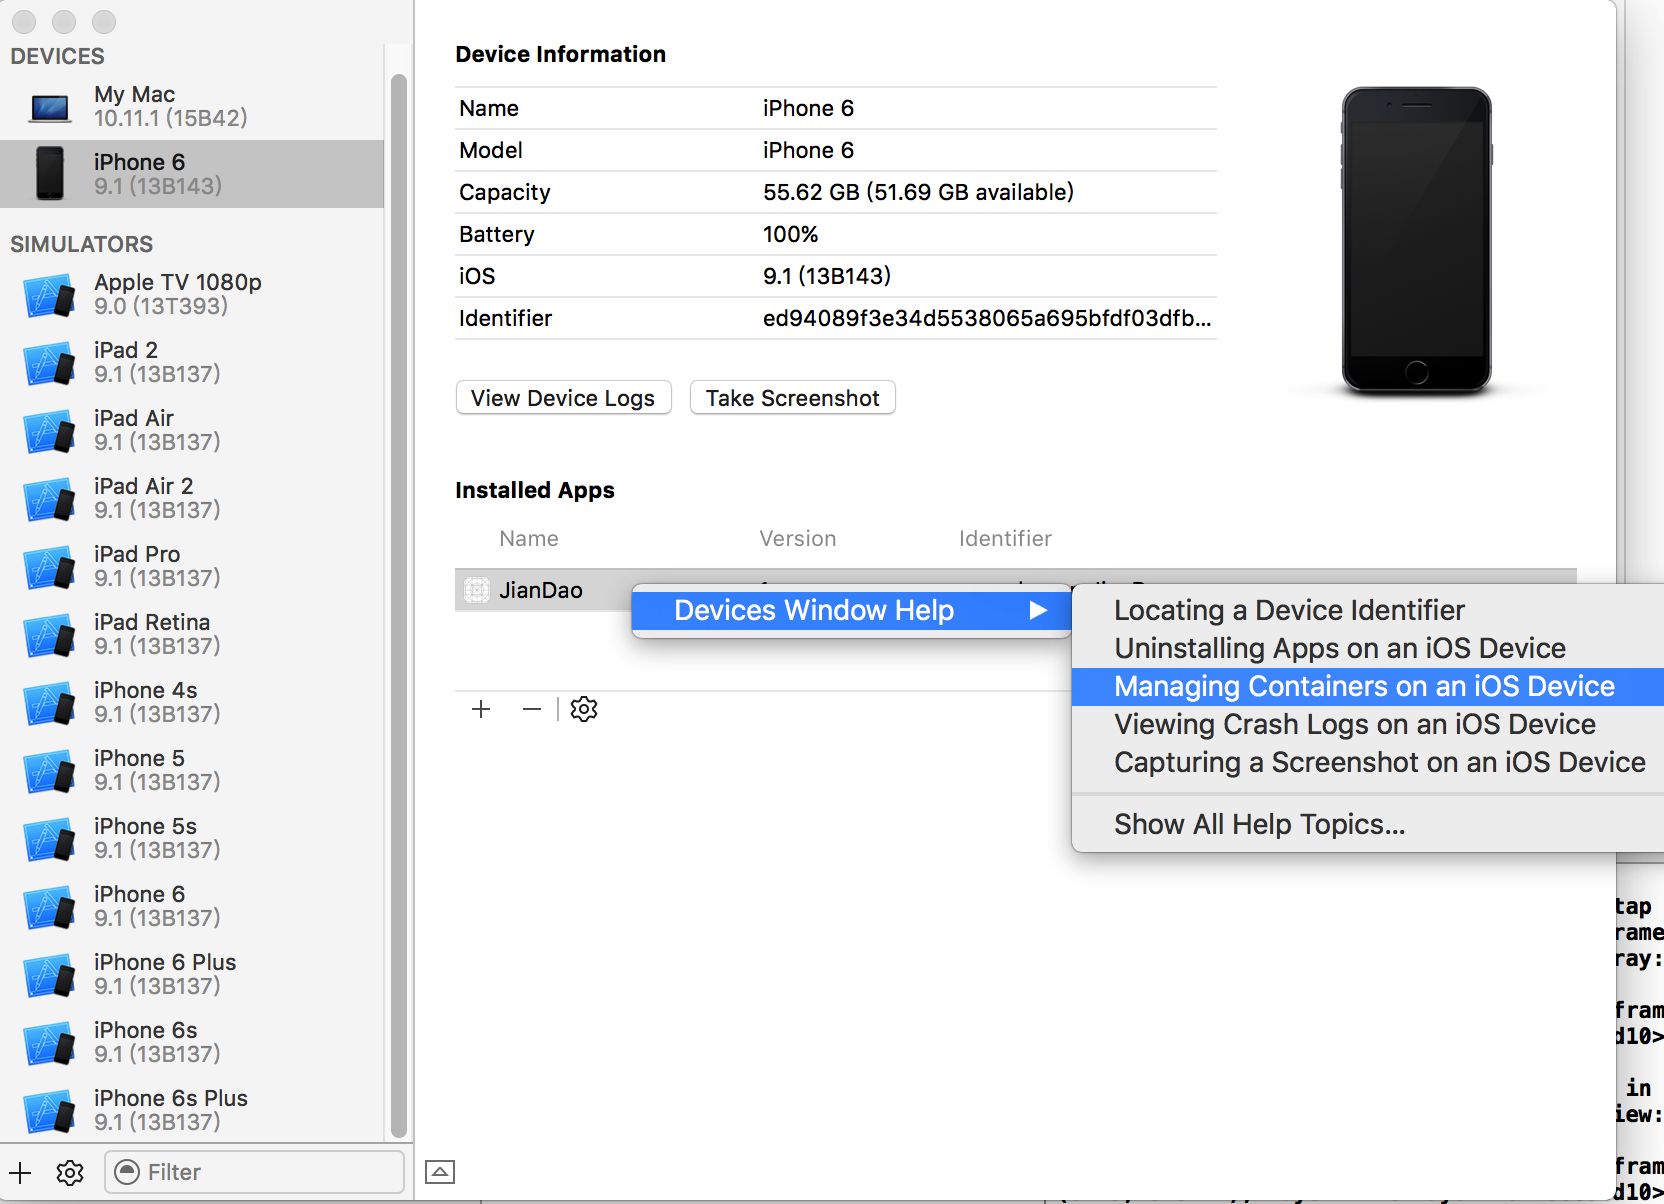The height and width of the screenshot is (1204, 1664).
Task: Choose Capturing a Screenshot on an iOS Device
Action: (1368, 762)
